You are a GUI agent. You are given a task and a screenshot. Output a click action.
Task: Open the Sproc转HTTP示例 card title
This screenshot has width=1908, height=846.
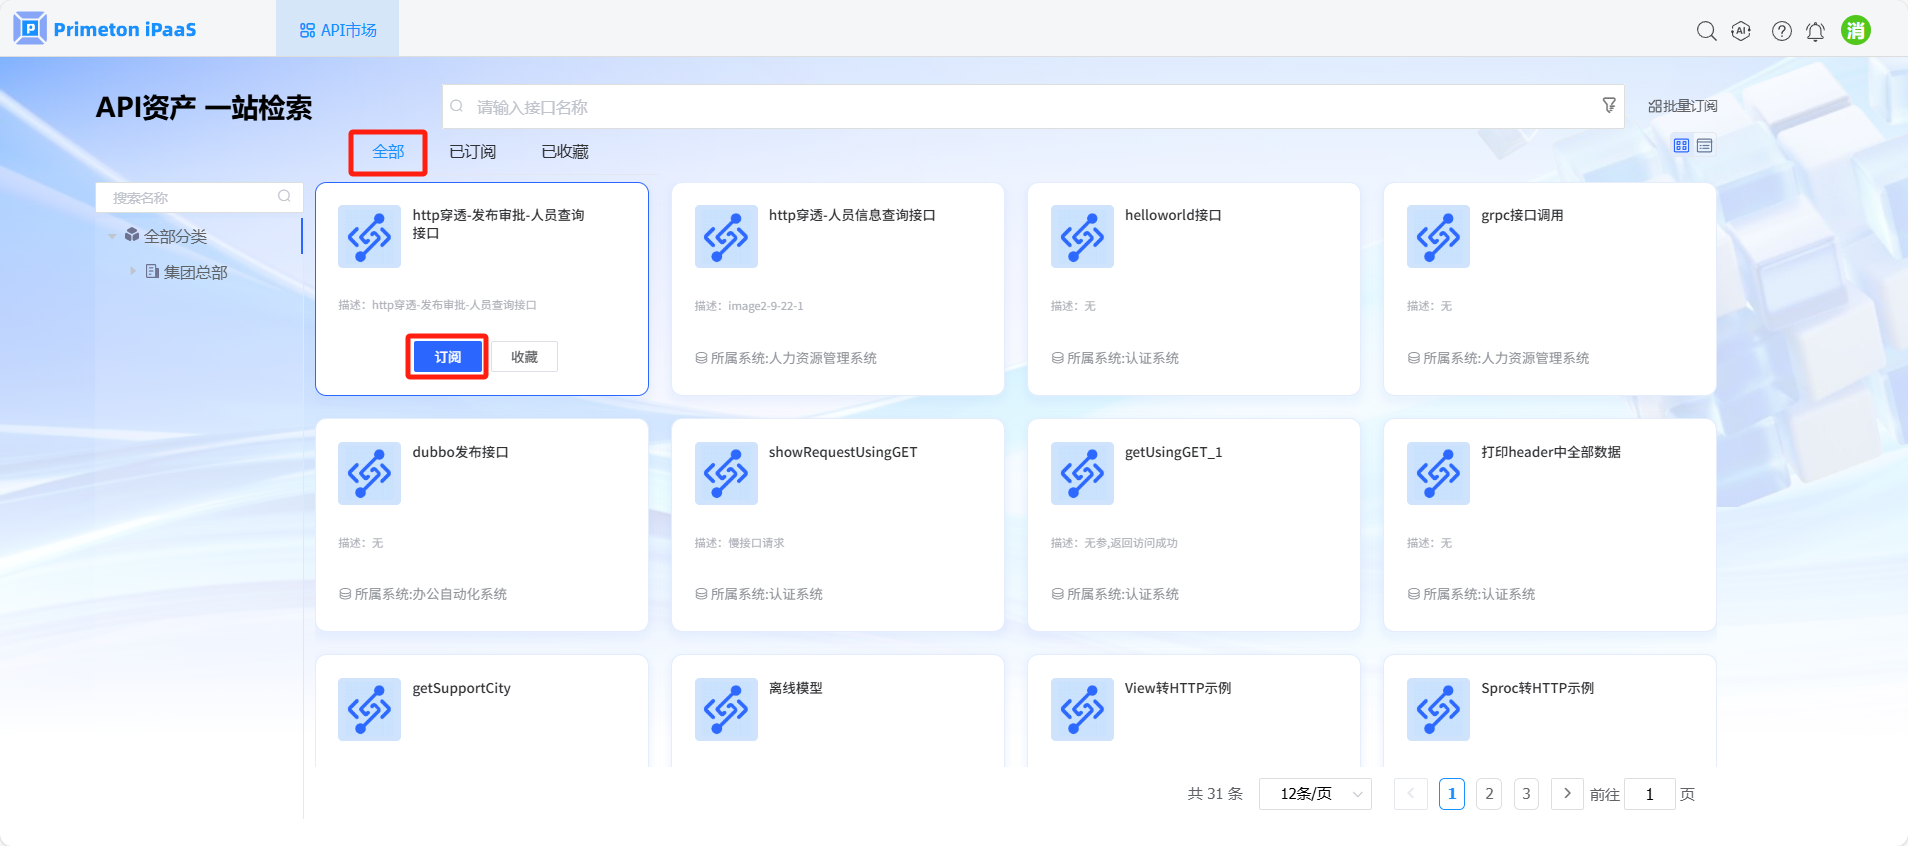1538,688
